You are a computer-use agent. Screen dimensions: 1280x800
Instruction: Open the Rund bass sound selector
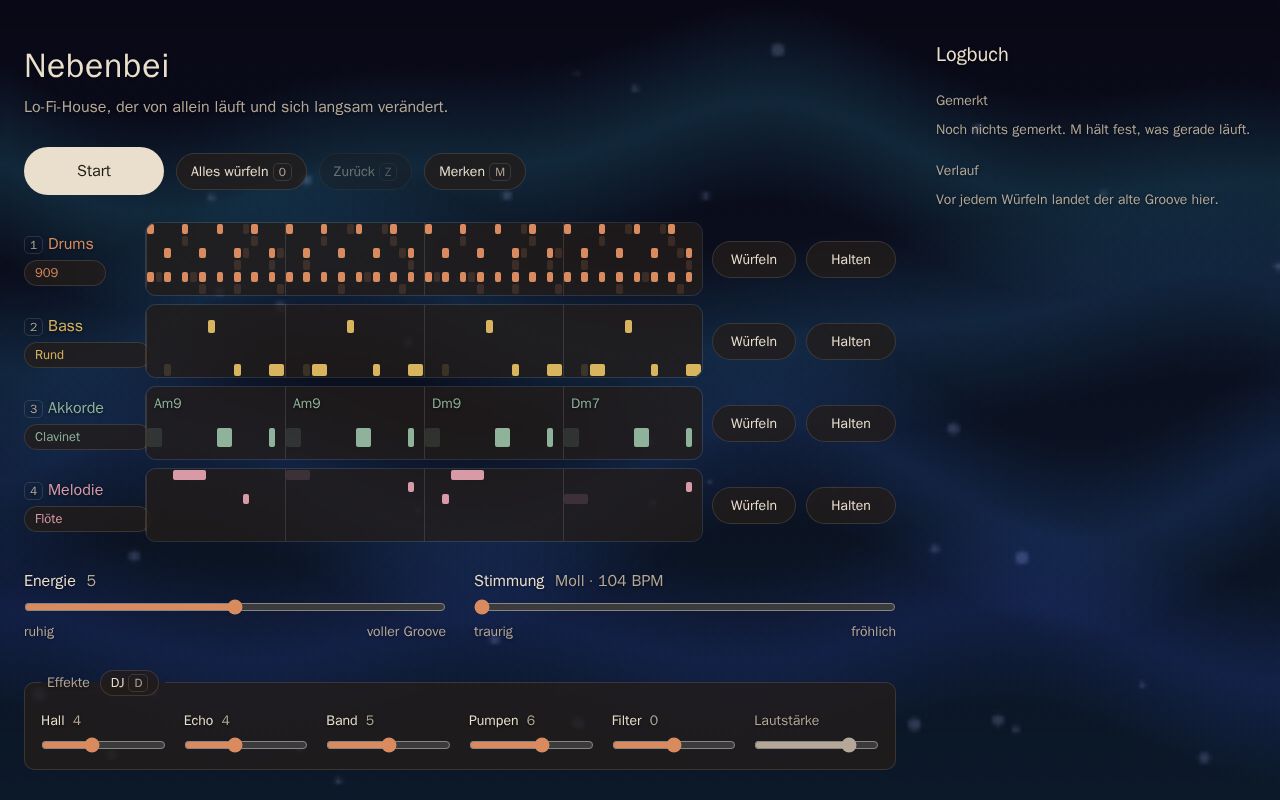[86, 355]
